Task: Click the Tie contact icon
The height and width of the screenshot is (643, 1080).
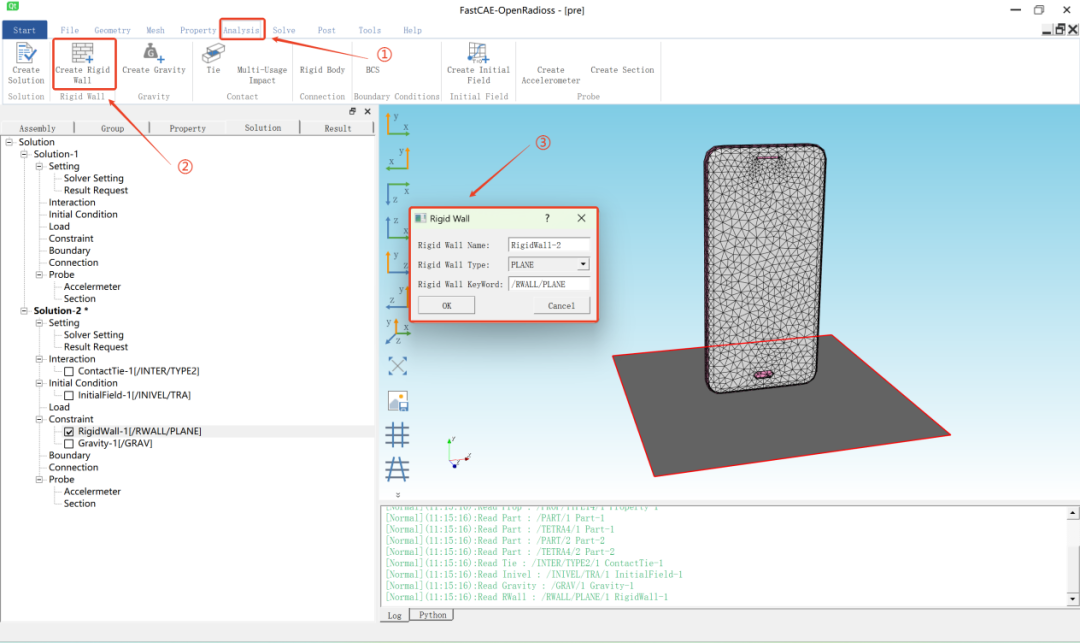Action: coord(214,59)
